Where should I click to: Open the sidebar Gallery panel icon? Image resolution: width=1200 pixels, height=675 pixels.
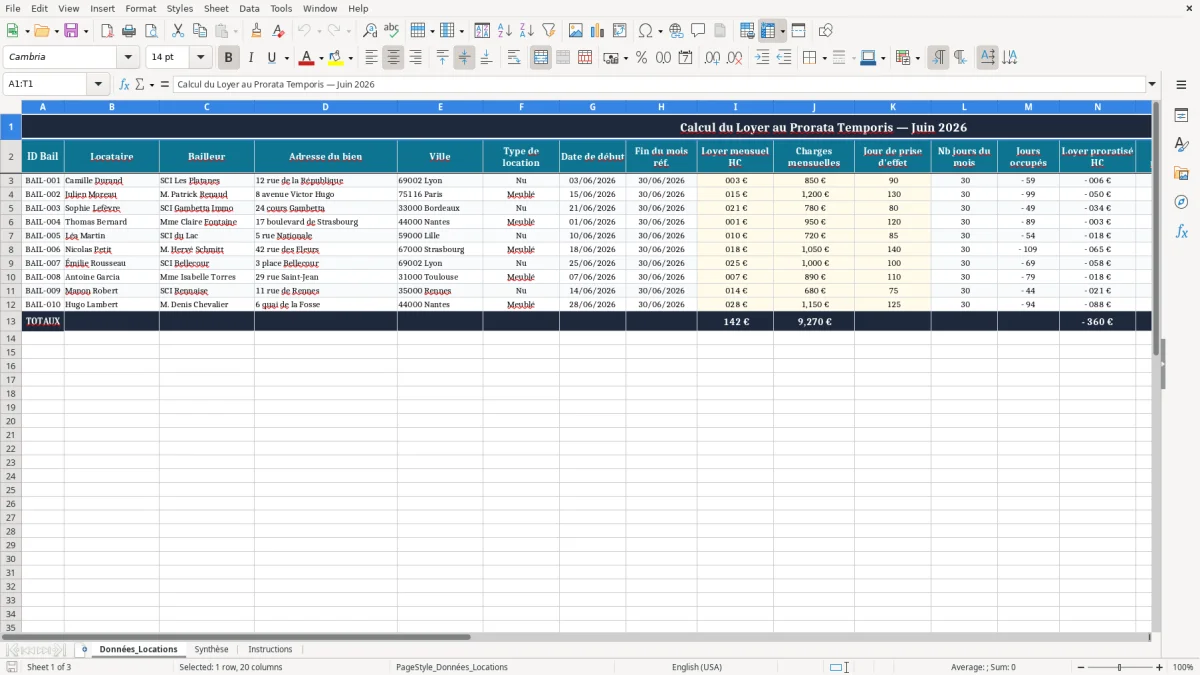(x=1181, y=173)
